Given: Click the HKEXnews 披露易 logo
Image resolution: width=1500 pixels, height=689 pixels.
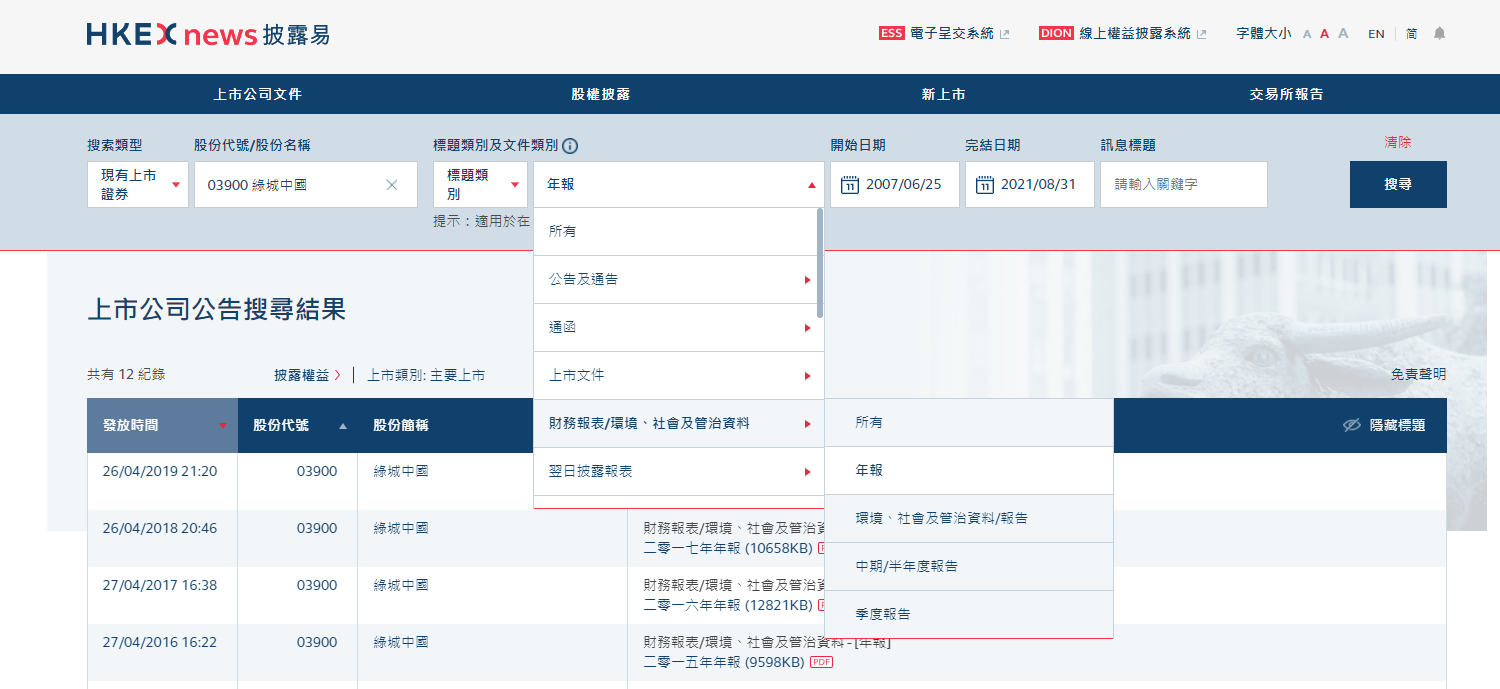Looking at the screenshot, I should [208, 35].
